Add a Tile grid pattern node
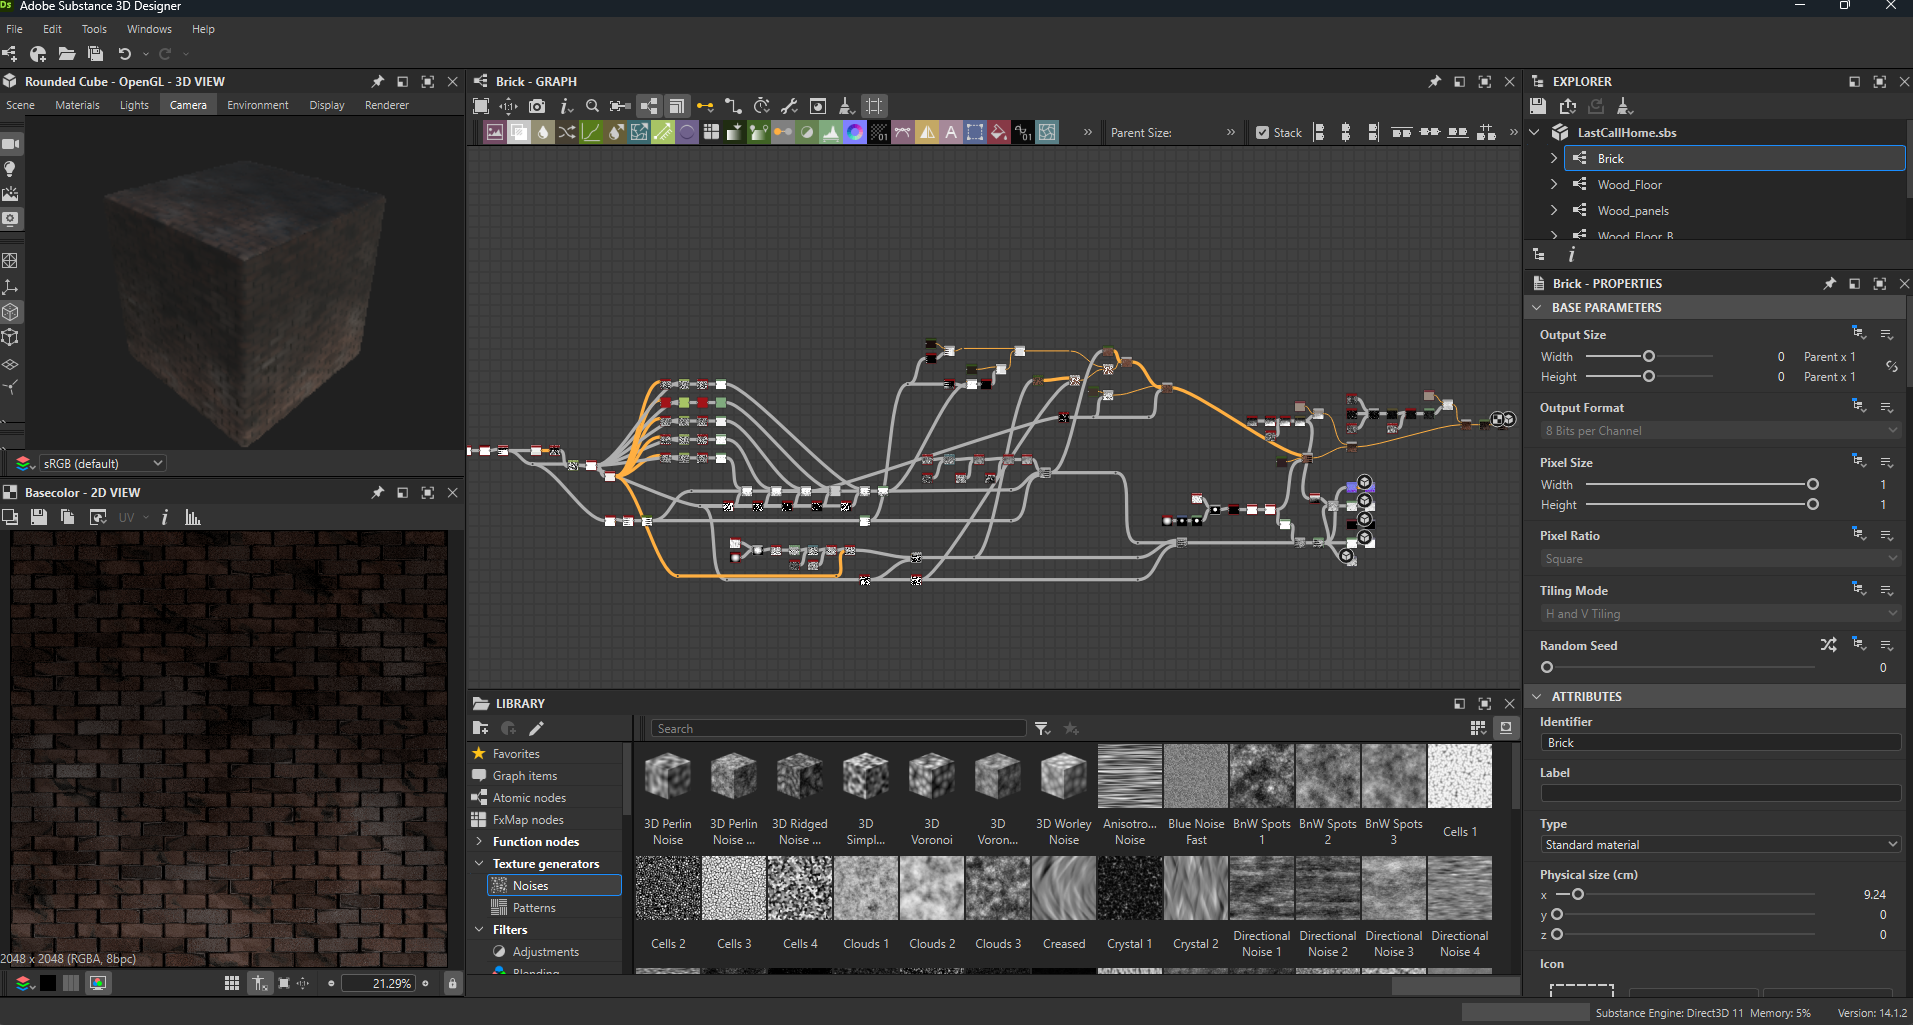The width and height of the screenshot is (1913, 1025). click(x=711, y=132)
